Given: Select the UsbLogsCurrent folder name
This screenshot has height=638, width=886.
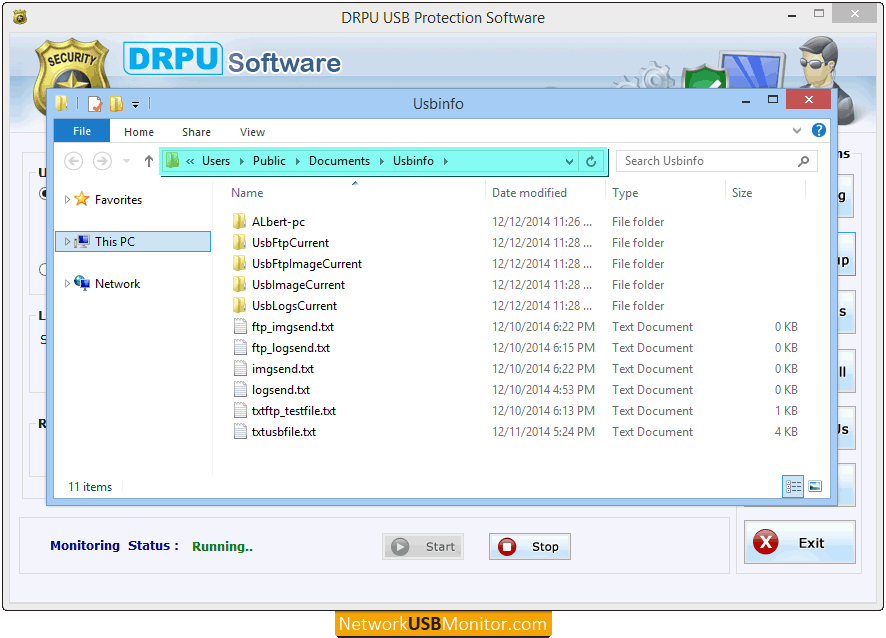Looking at the screenshot, I should coord(294,306).
